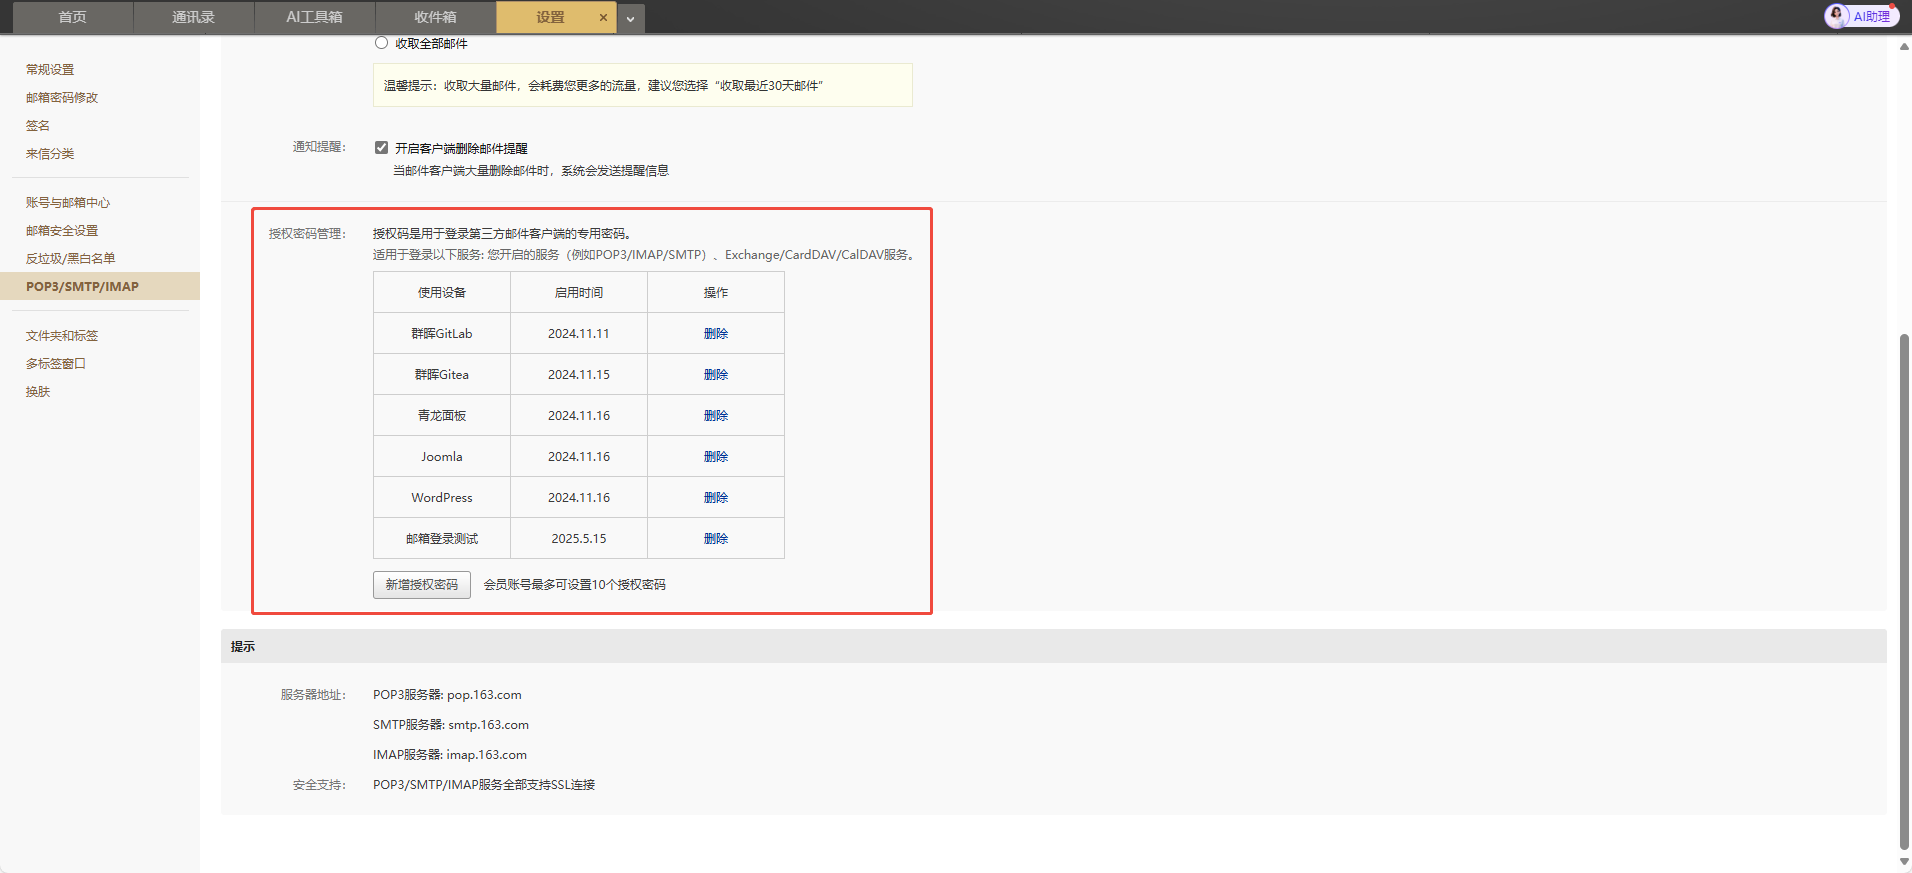The width and height of the screenshot is (1912, 873).
Task: Click the WordPress device cell
Action: pos(442,498)
